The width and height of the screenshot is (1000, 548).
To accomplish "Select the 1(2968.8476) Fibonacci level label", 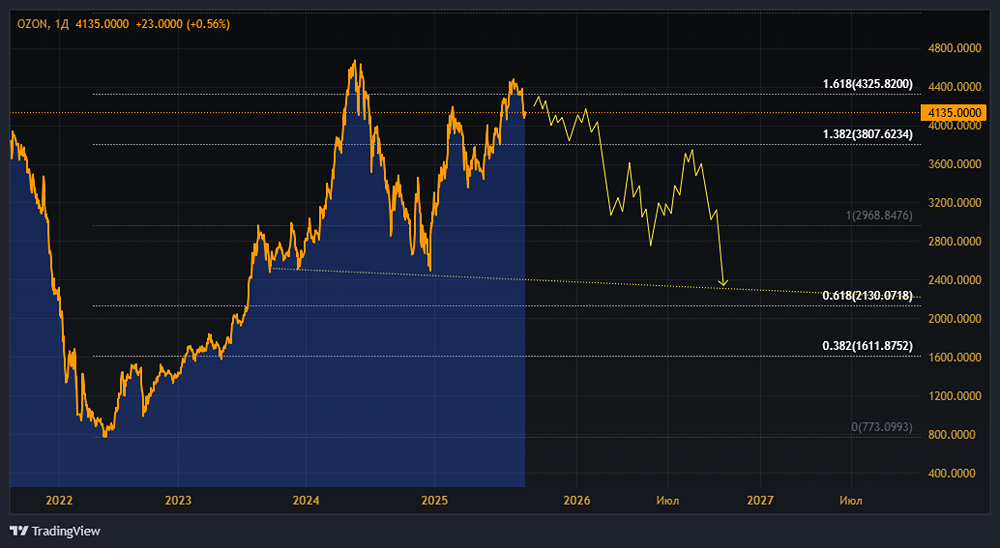I will click(x=879, y=216).
